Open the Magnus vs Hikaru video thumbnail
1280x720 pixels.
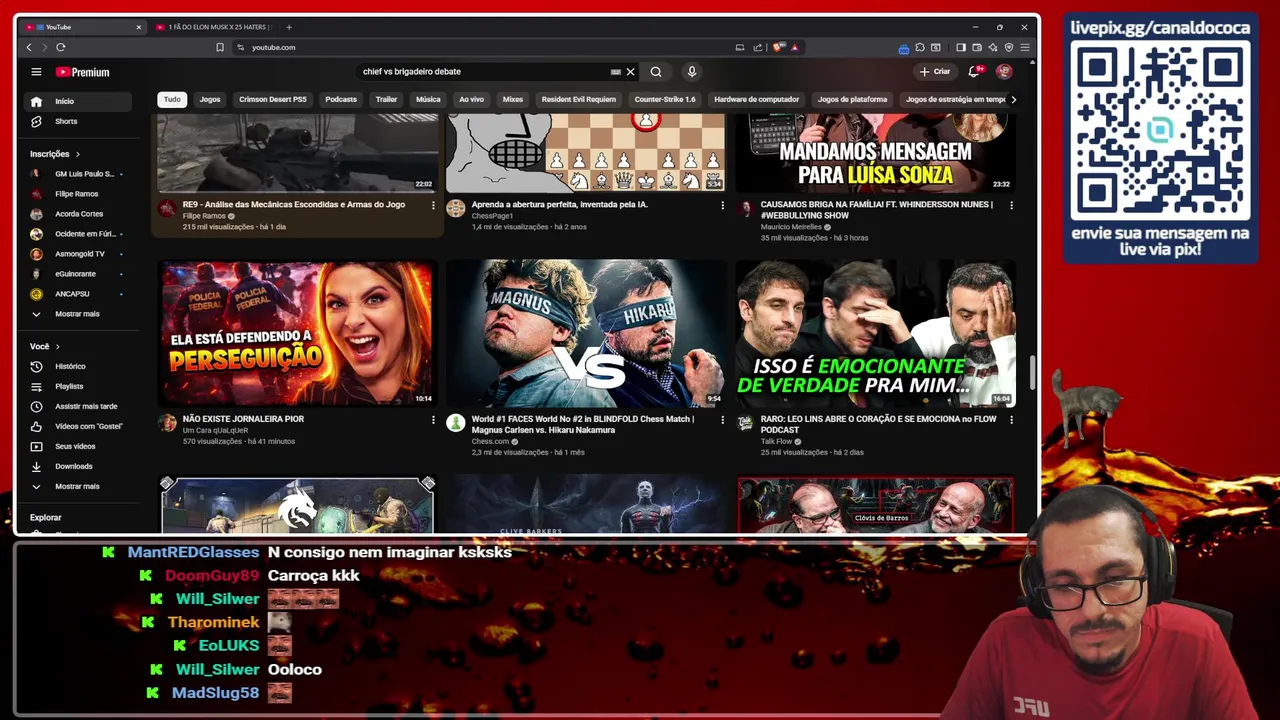(586, 333)
